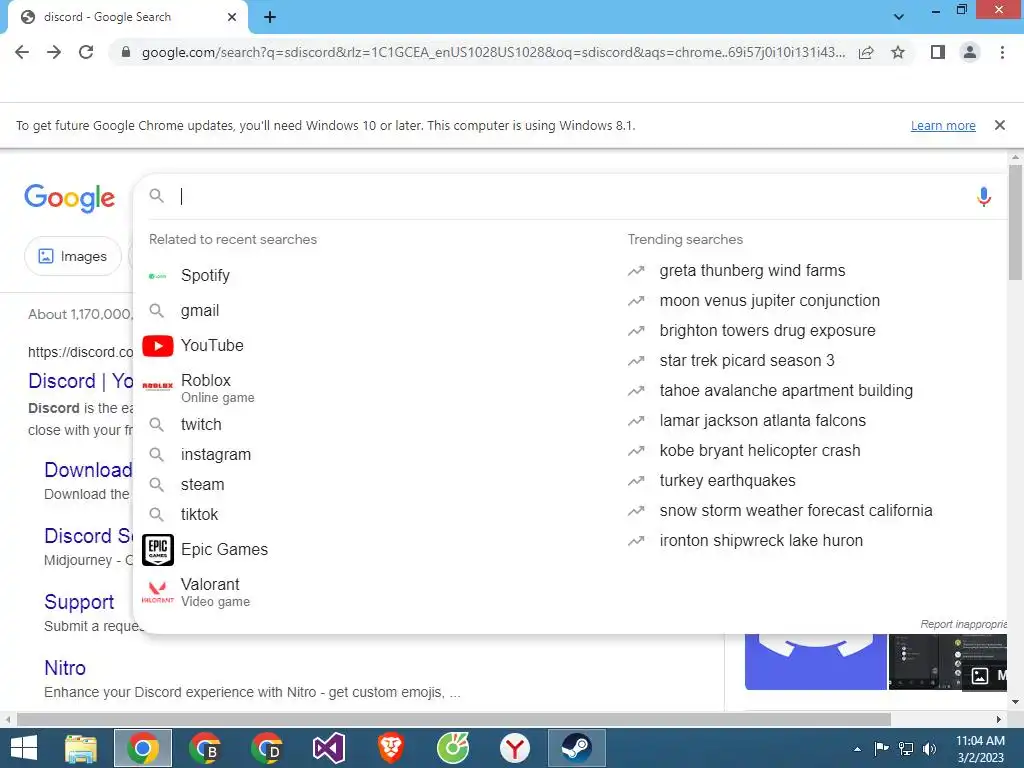1024x768 pixels.
Task: Open the Learn more link
Action: (943, 125)
